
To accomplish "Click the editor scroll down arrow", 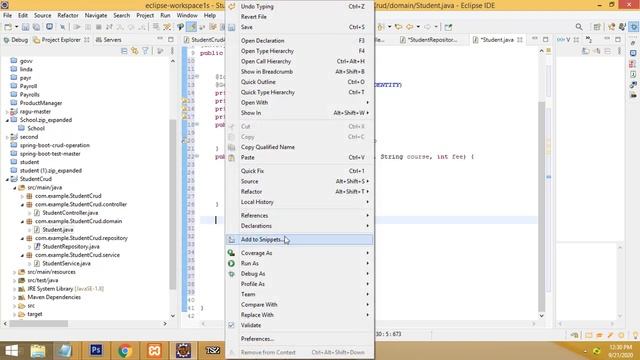I will pyautogui.click(x=542, y=316).
